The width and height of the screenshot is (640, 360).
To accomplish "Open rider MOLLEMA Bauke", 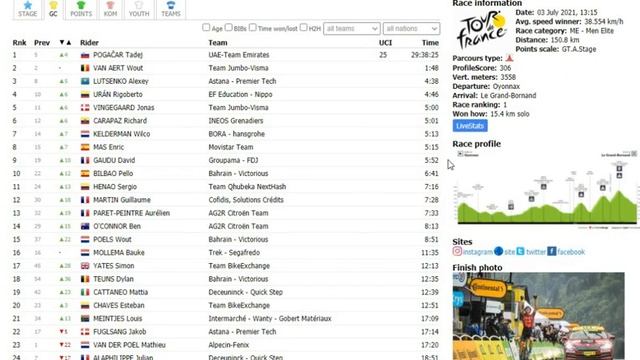I will (119, 253).
